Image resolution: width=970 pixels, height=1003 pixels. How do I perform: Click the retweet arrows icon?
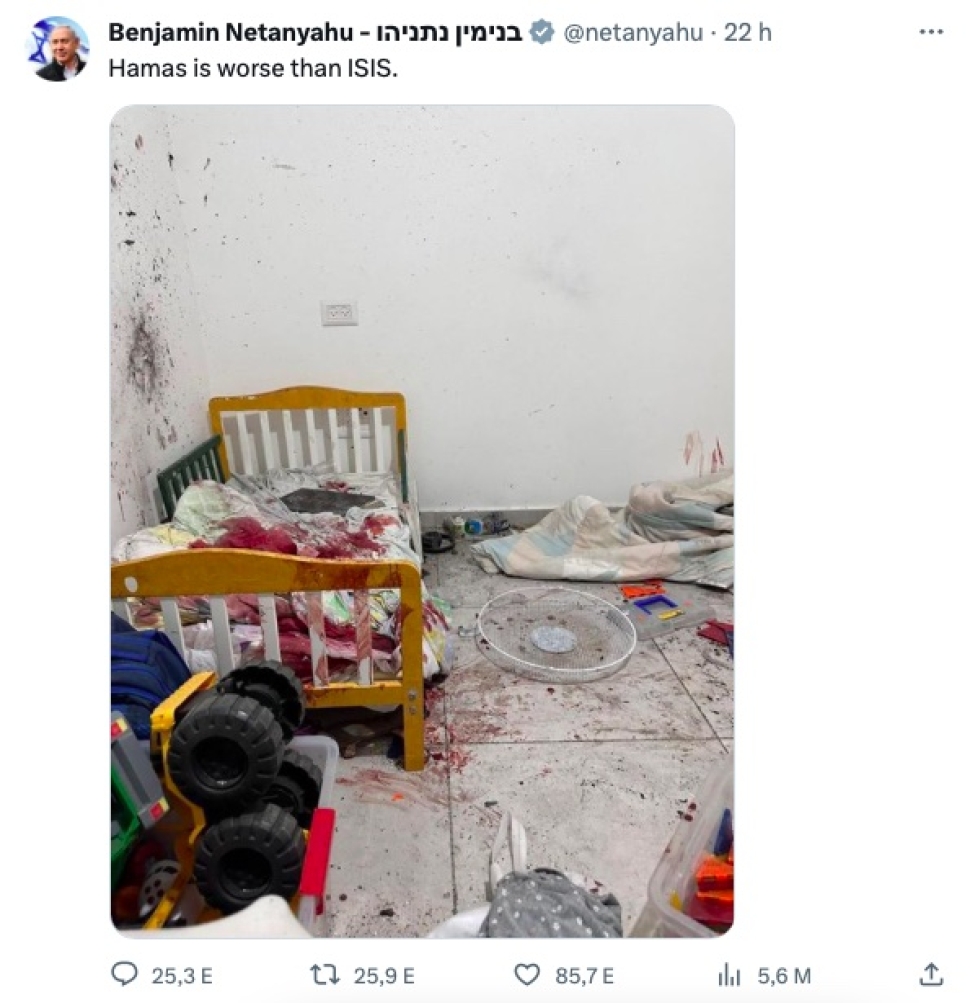click(325, 975)
